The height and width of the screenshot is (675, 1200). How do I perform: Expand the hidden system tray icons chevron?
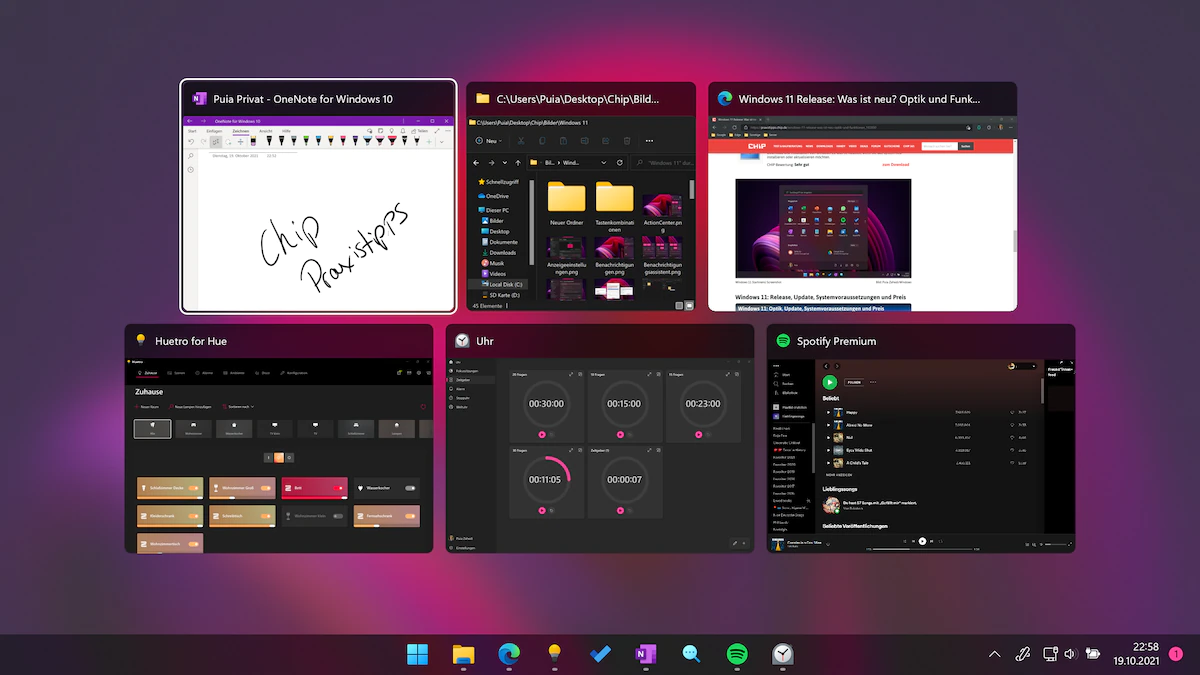click(994, 654)
